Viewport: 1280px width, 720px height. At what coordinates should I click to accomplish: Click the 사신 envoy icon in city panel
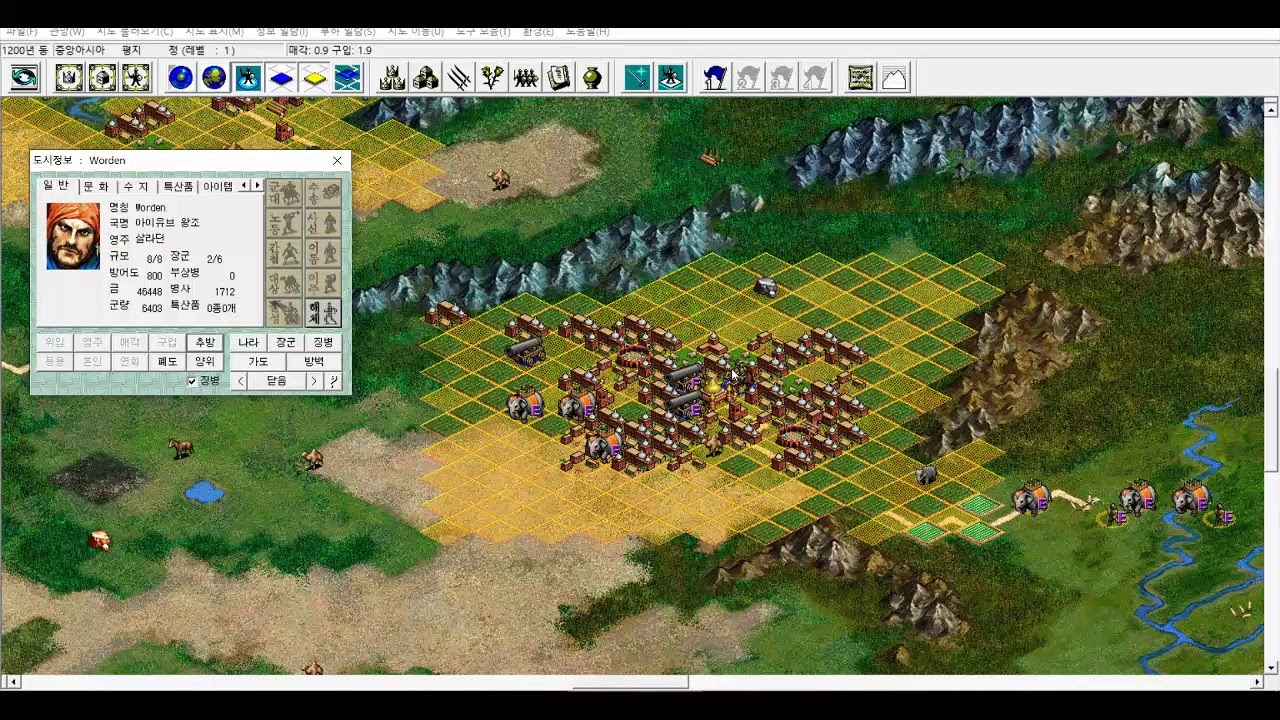click(x=323, y=223)
